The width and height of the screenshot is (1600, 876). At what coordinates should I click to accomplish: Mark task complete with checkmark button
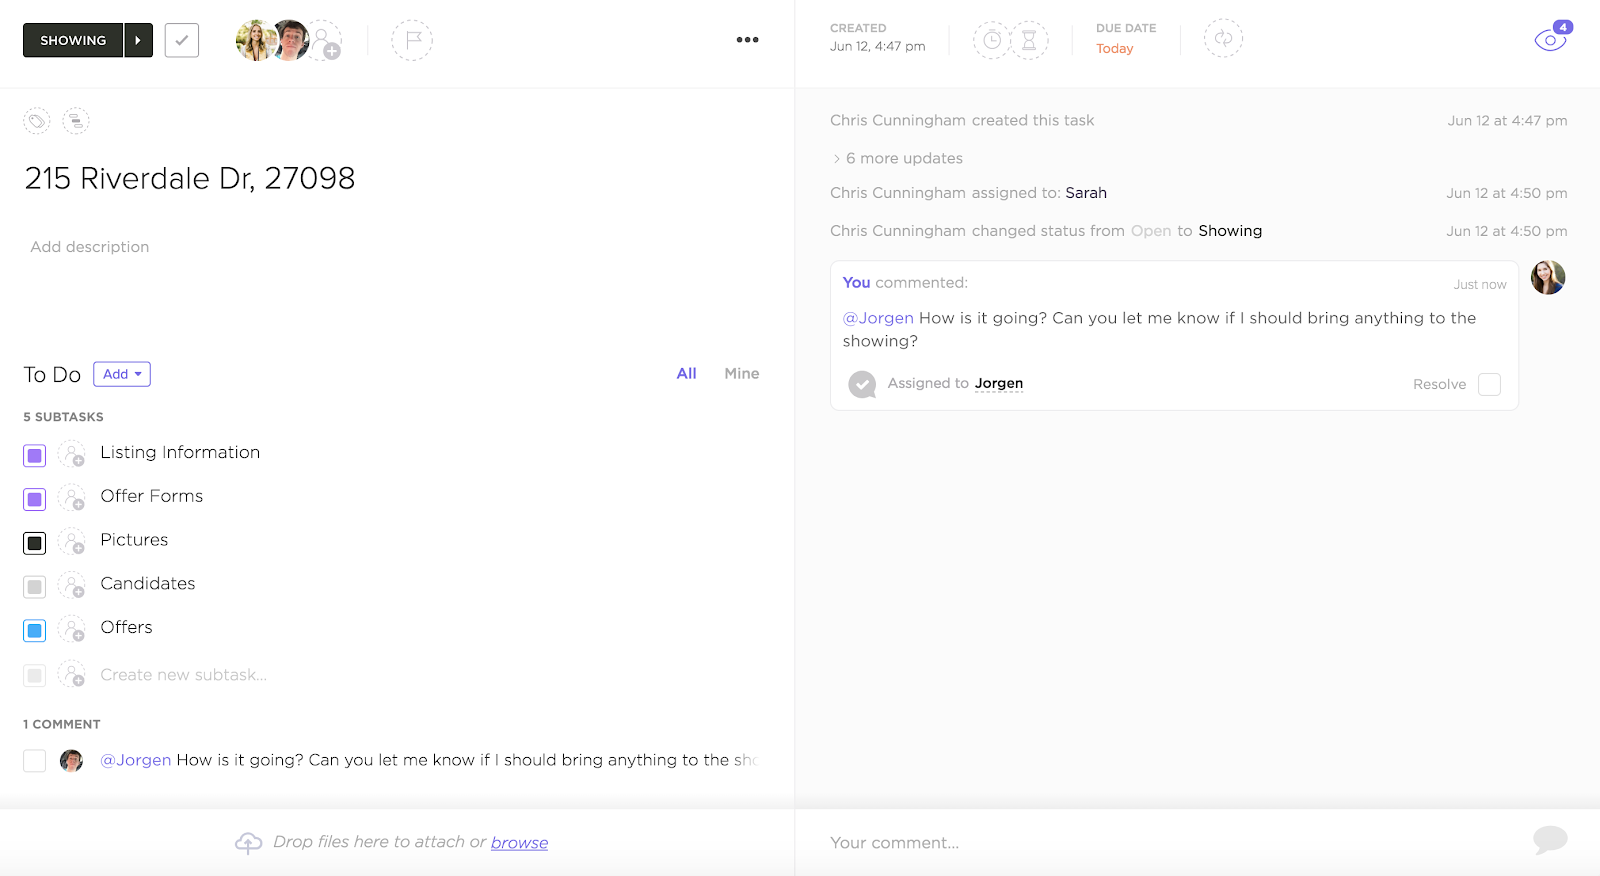pyautogui.click(x=182, y=40)
